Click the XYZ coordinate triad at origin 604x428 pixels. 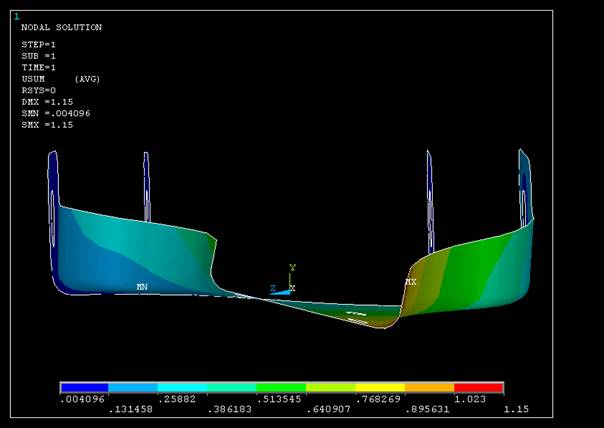point(284,281)
